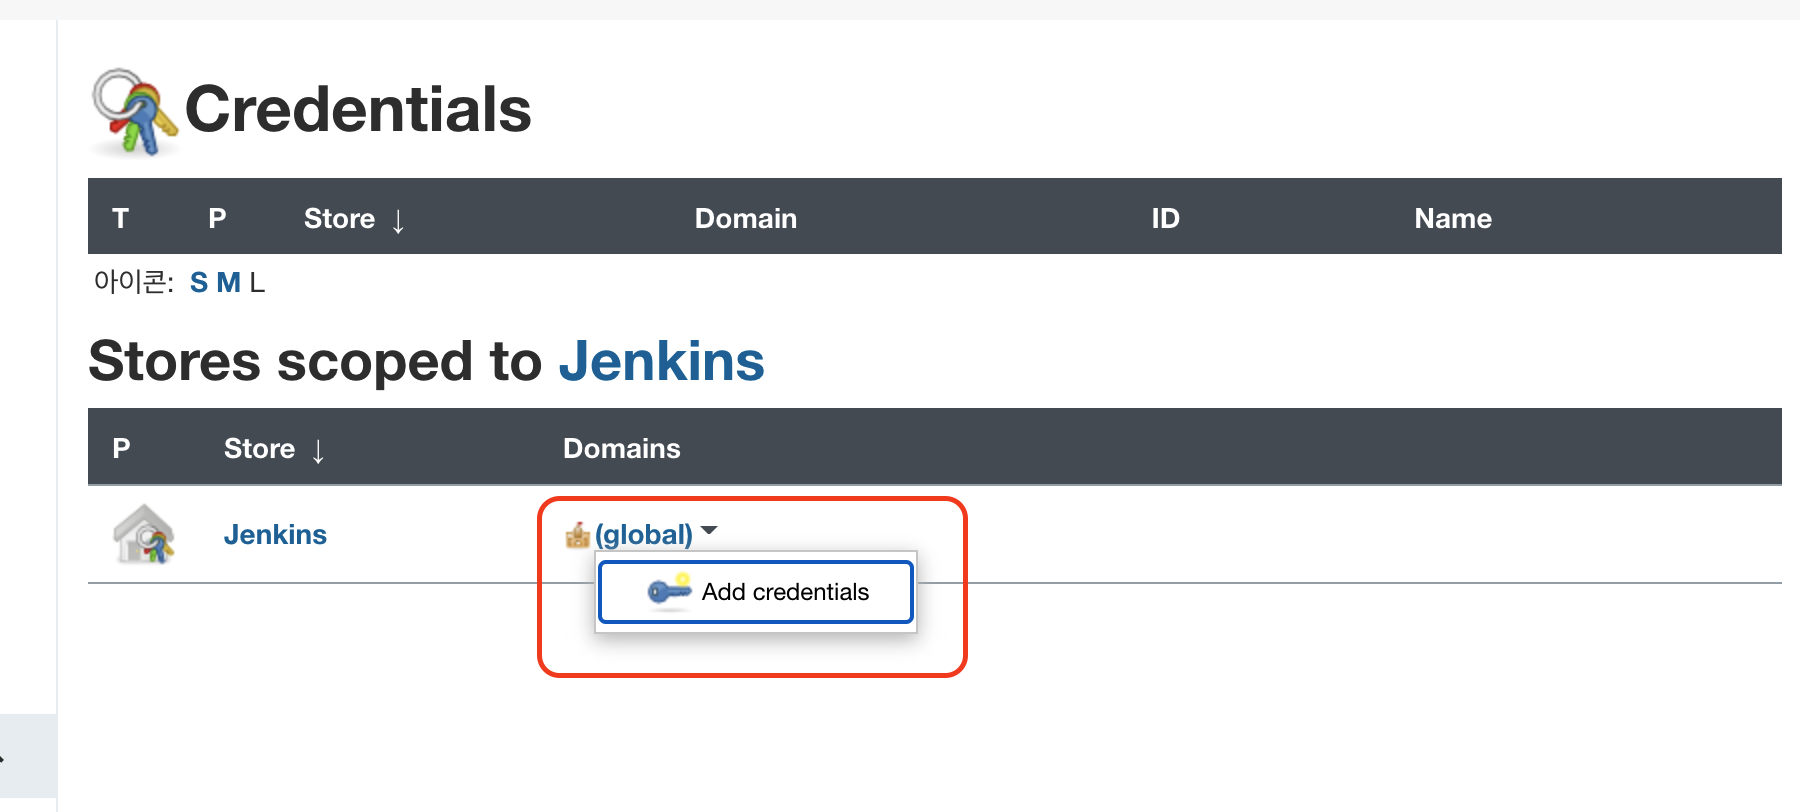
Task: Click the Credentials page title
Action: tap(358, 109)
